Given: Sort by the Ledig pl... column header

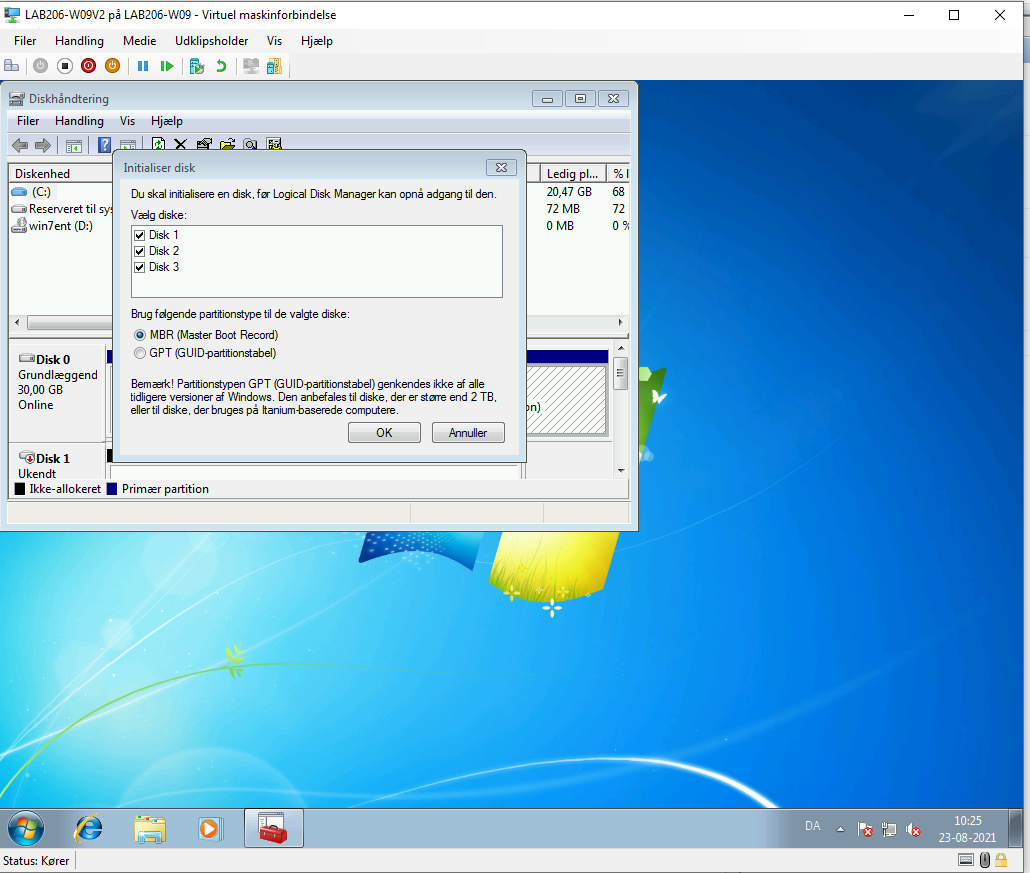Looking at the screenshot, I should 572,173.
